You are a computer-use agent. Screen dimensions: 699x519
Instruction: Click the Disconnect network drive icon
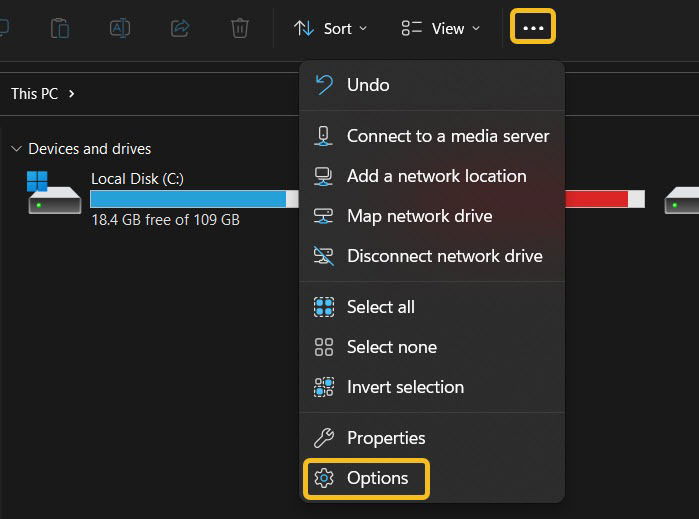pyautogui.click(x=324, y=256)
